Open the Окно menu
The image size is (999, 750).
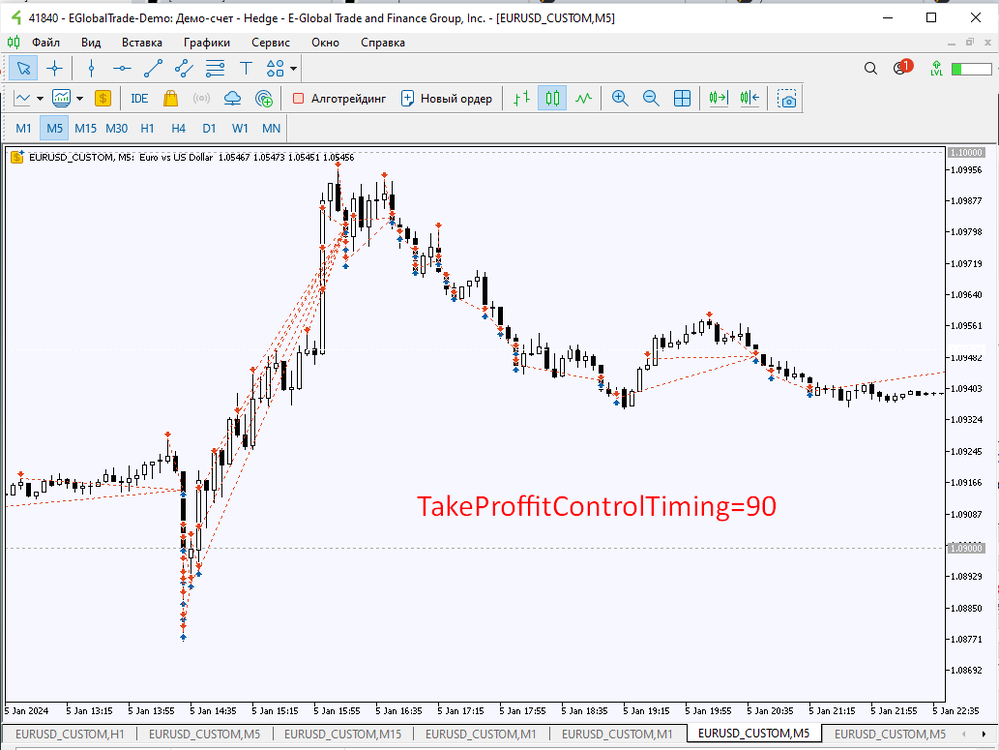[326, 43]
